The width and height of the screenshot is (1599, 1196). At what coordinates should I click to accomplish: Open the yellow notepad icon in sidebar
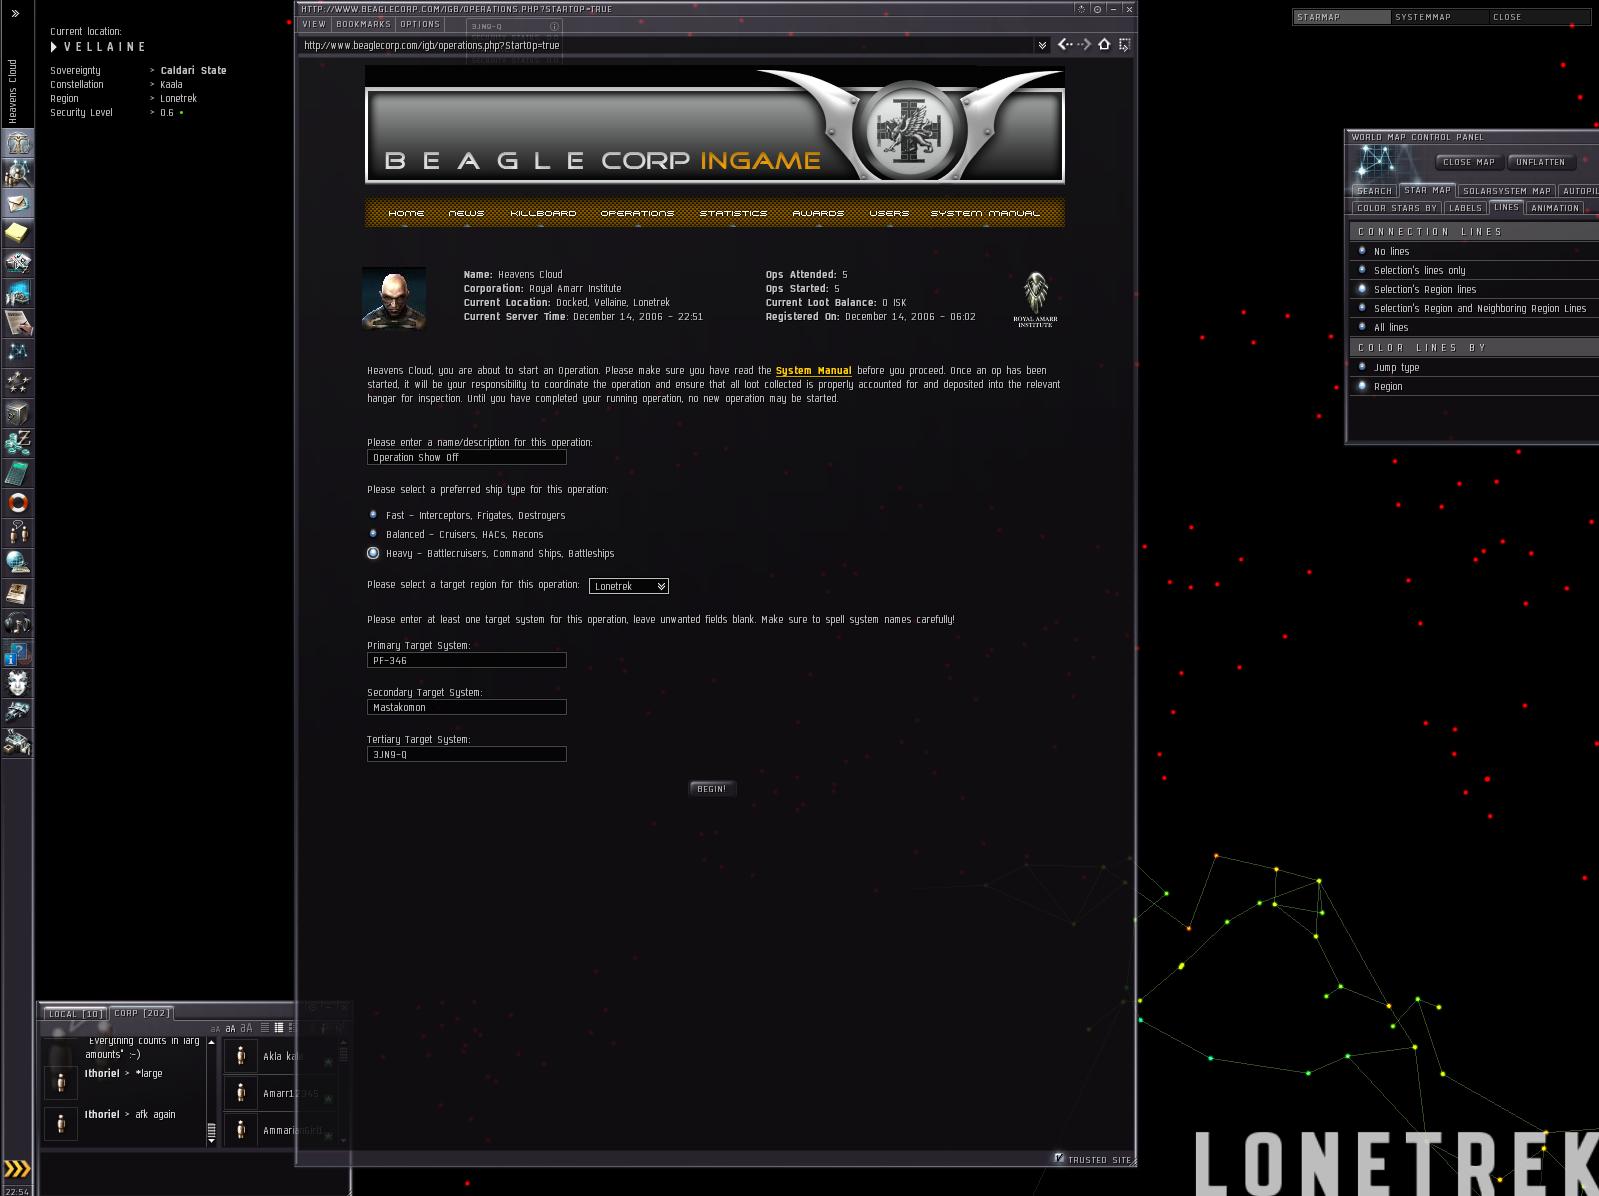[x=18, y=233]
